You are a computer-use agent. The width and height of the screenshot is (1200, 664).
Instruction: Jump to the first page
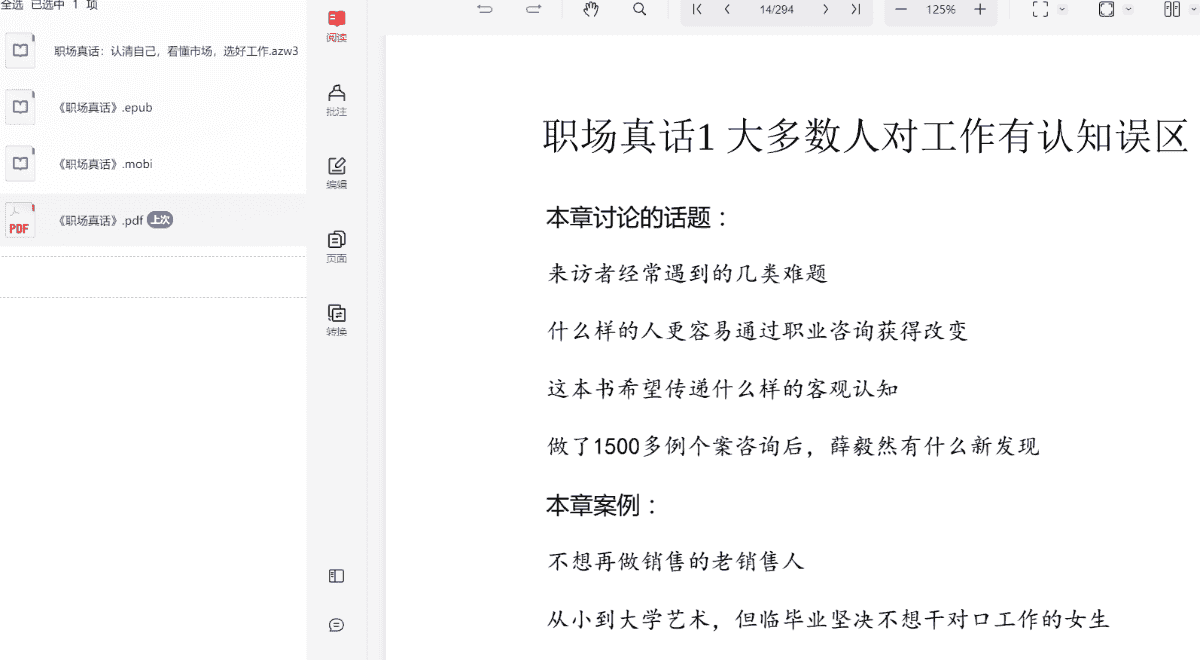697,10
